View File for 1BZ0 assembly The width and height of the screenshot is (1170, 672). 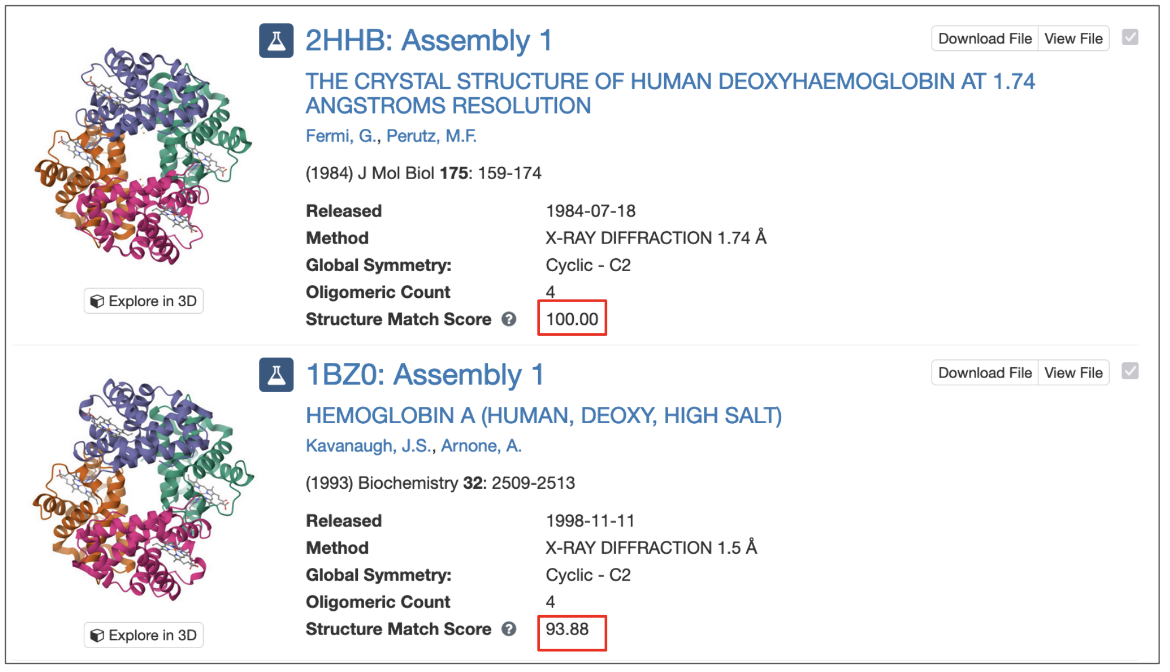(x=1073, y=373)
